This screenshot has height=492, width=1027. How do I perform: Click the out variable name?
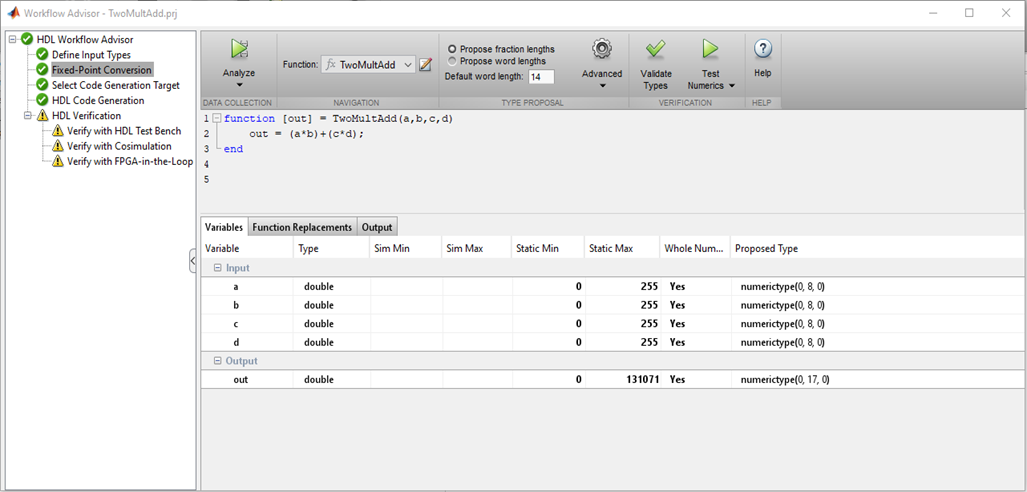(x=240, y=379)
